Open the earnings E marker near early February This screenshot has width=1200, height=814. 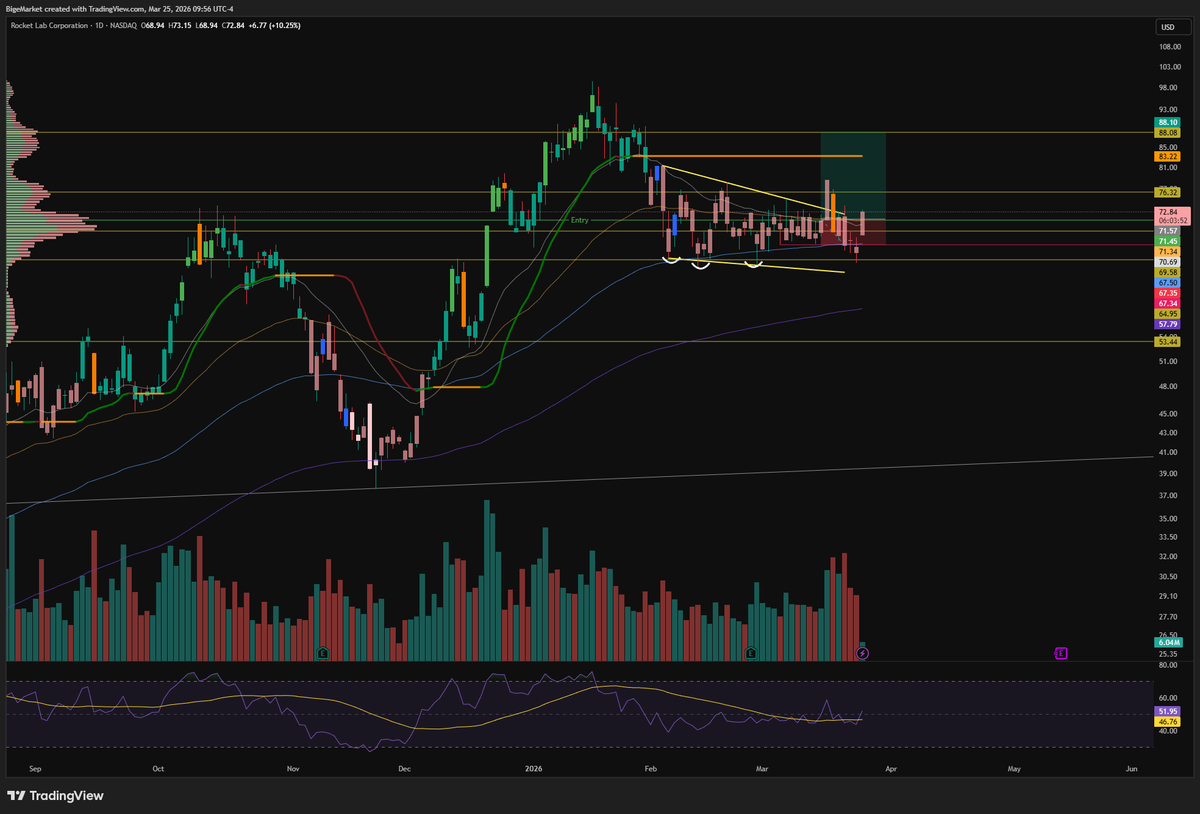[x=750, y=653]
